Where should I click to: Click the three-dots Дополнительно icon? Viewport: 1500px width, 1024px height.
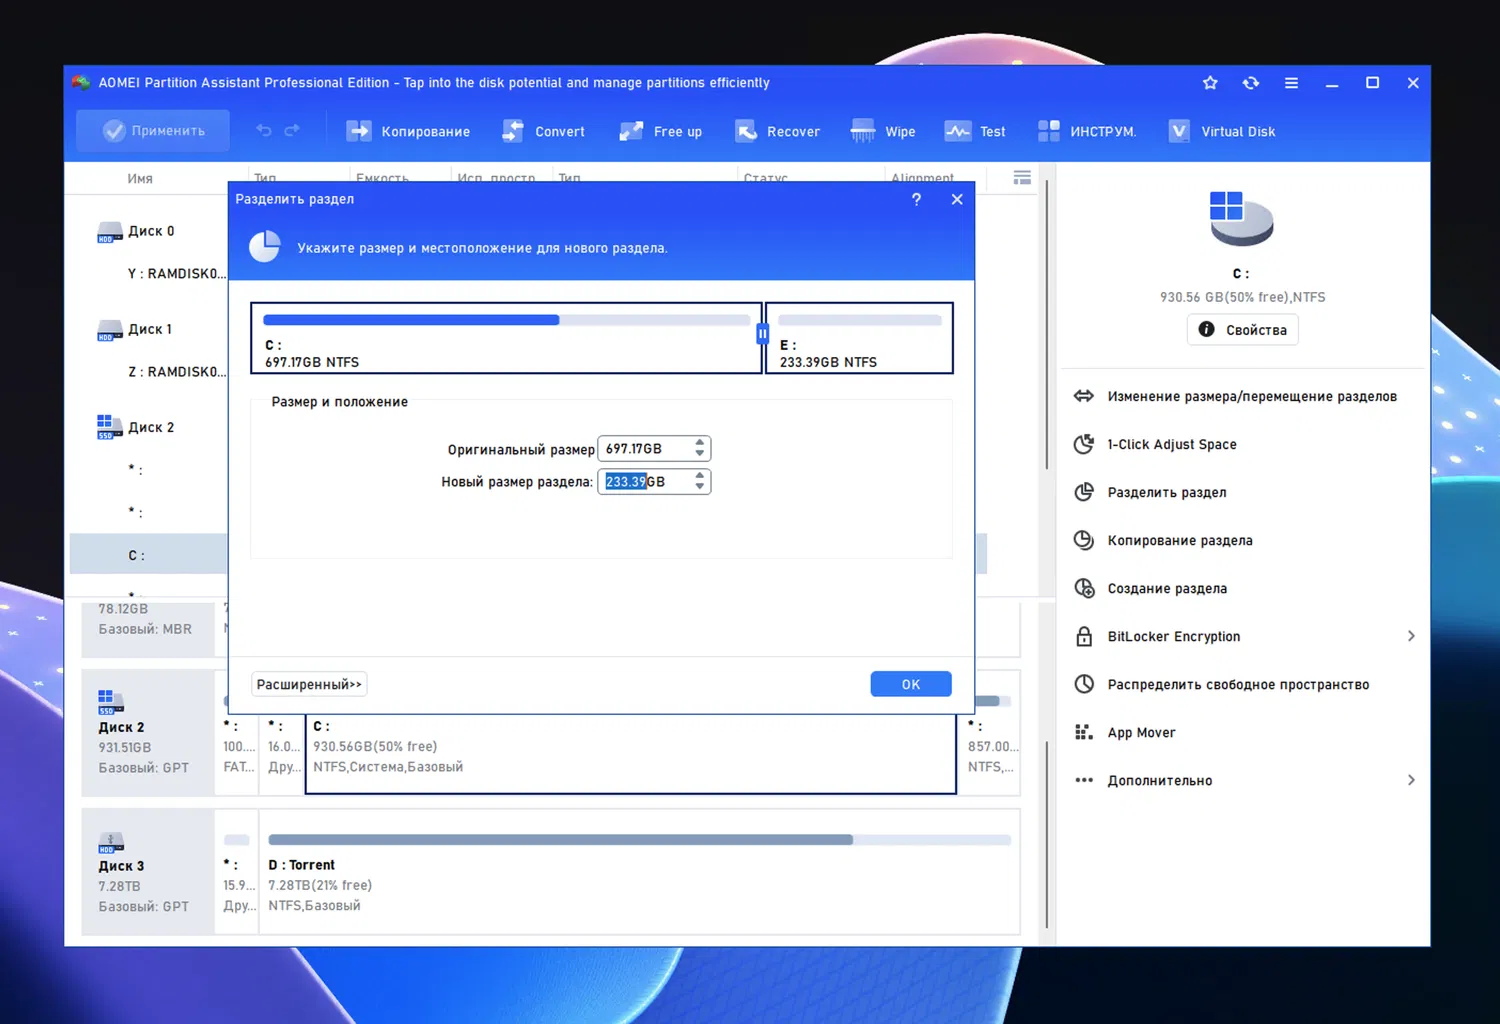click(1084, 780)
